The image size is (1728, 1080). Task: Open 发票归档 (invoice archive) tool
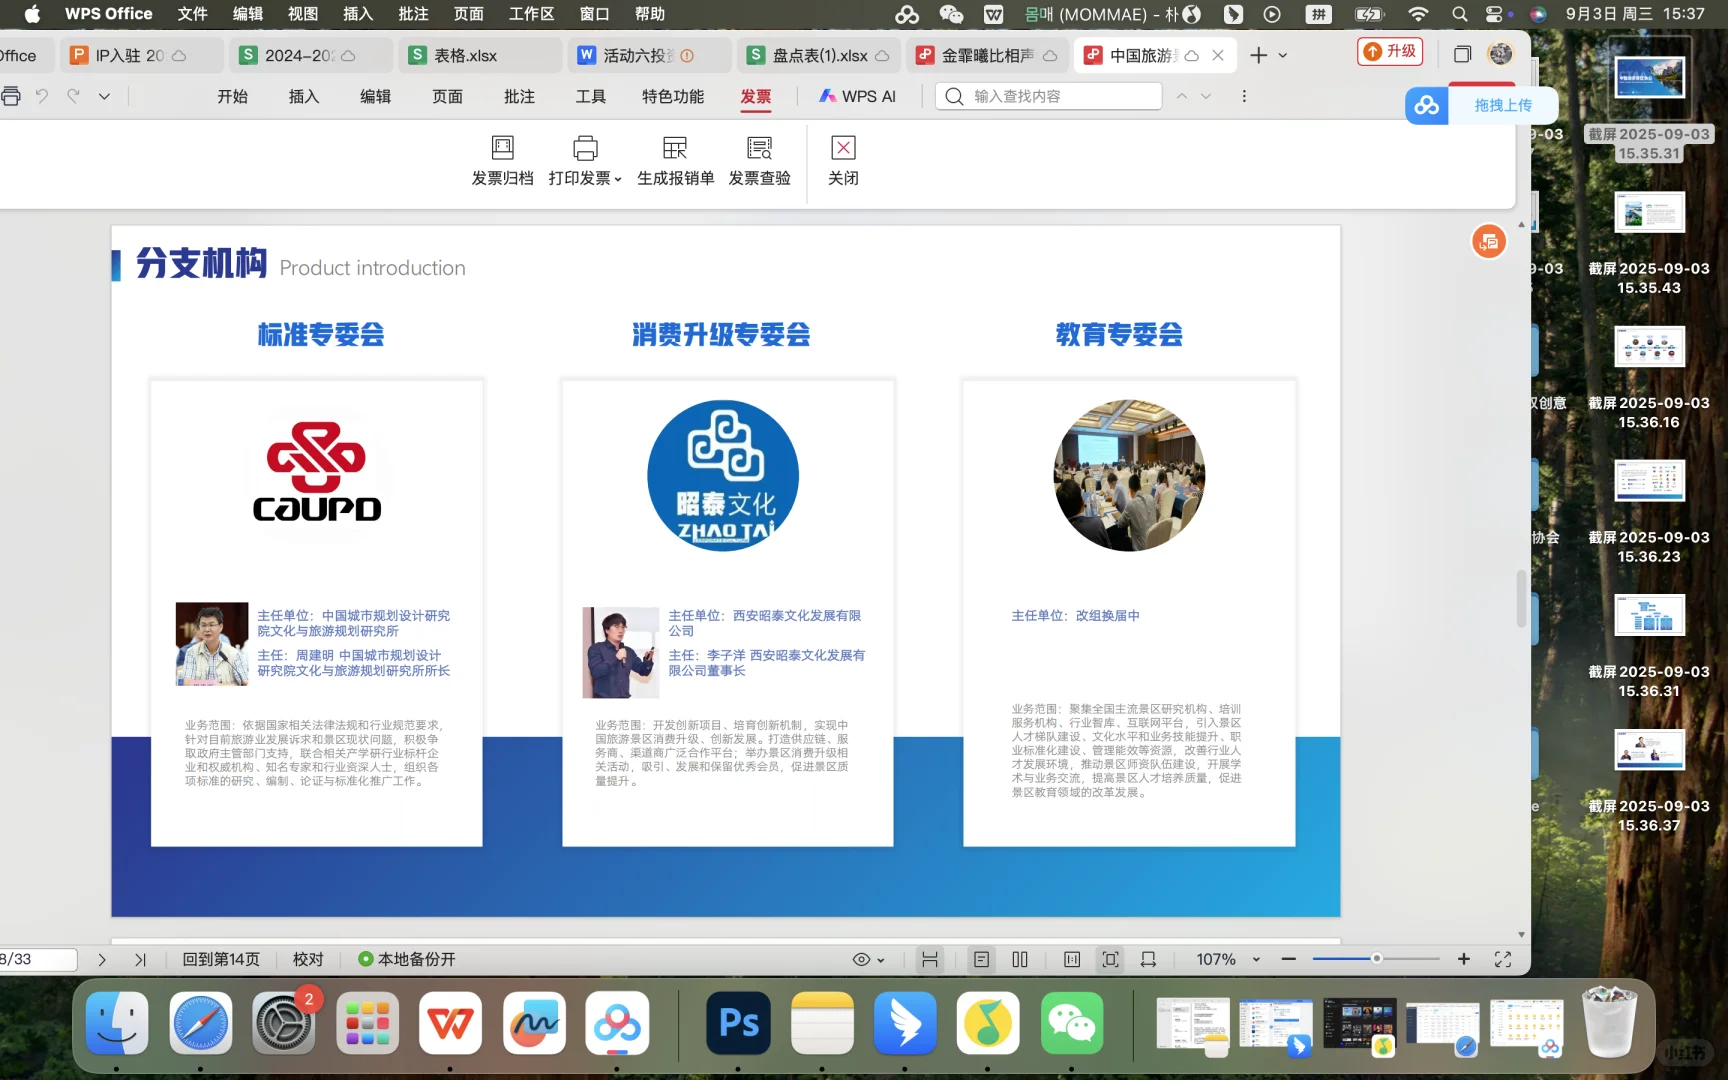click(x=502, y=160)
